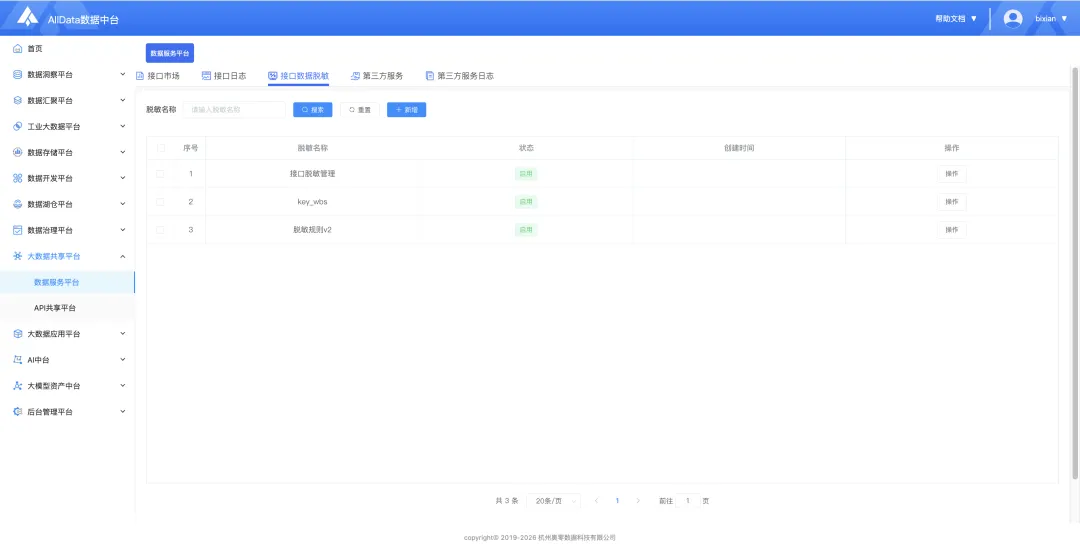This screenshot has height=549, width=1080.
Task: Click the 接口数据脱敏 tab icon
Action: pos(273,76)
